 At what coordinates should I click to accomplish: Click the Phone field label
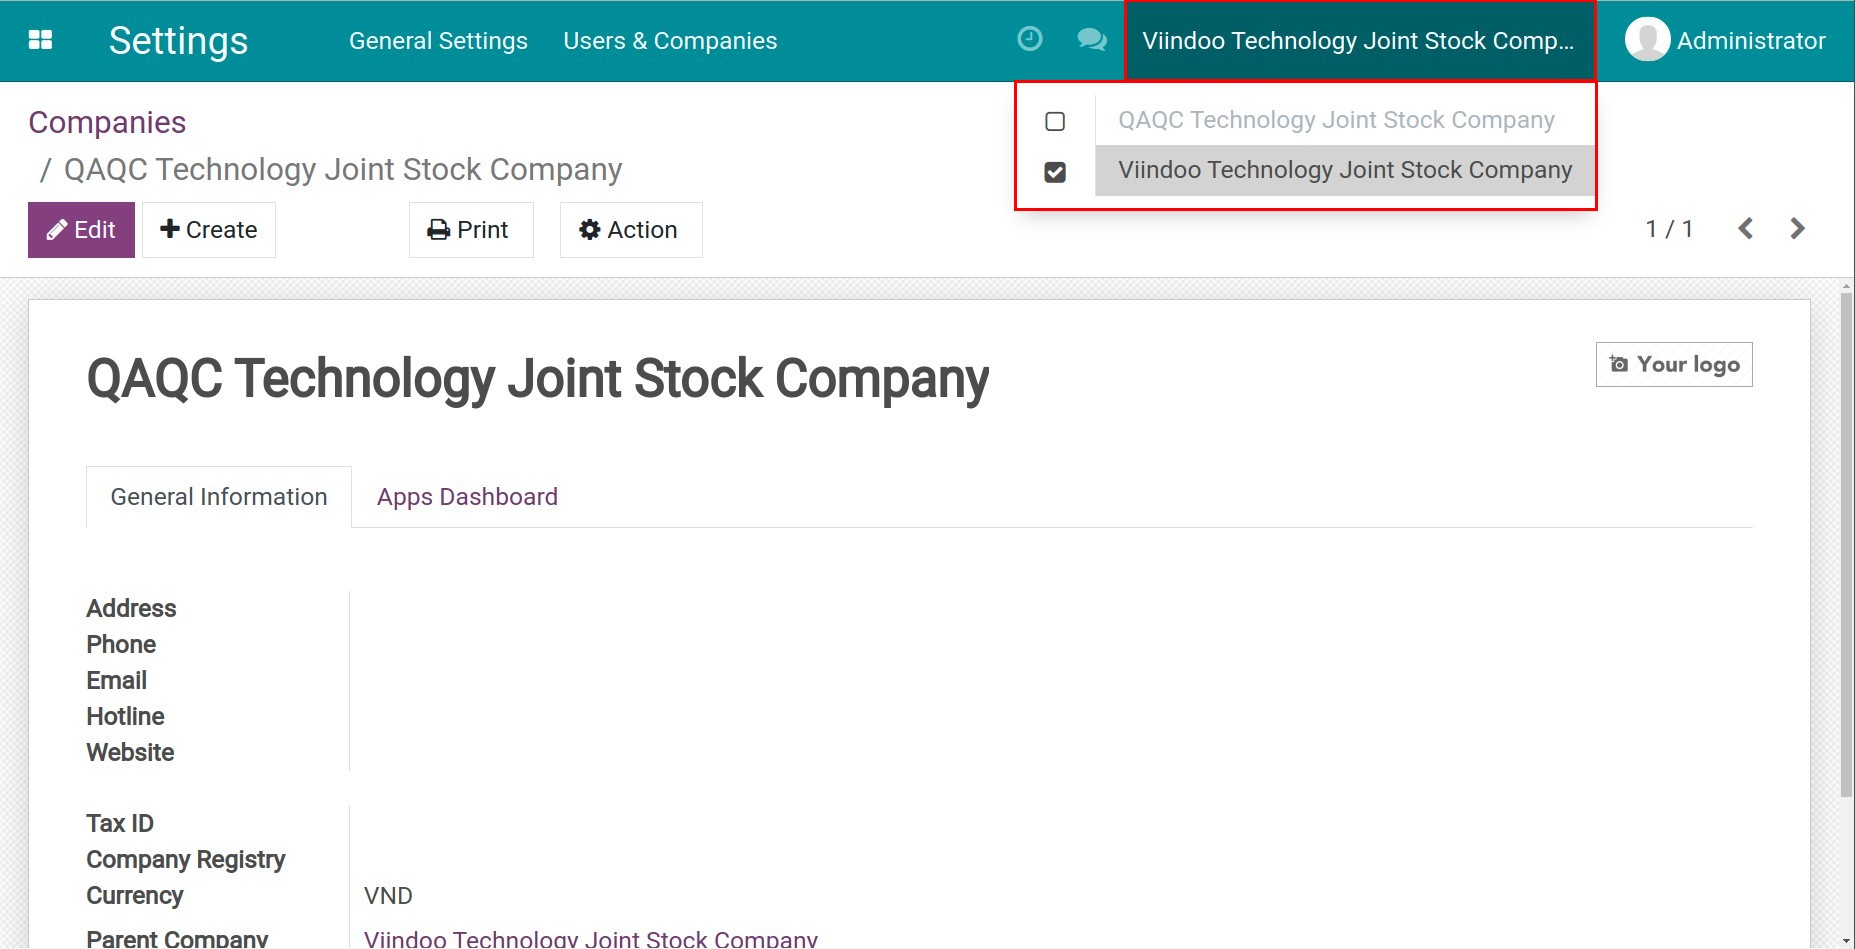click(121, 645)
